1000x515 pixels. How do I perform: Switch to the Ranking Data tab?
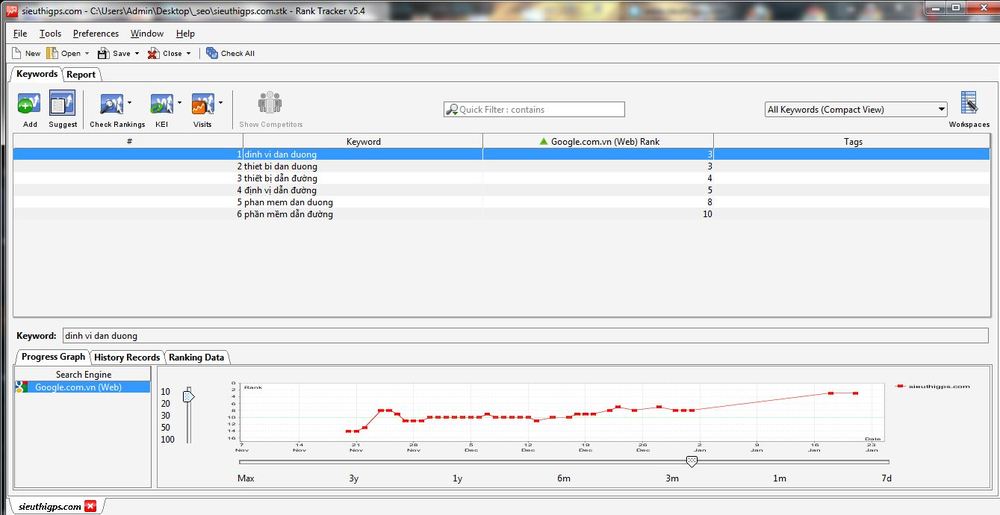coord(196,358)
